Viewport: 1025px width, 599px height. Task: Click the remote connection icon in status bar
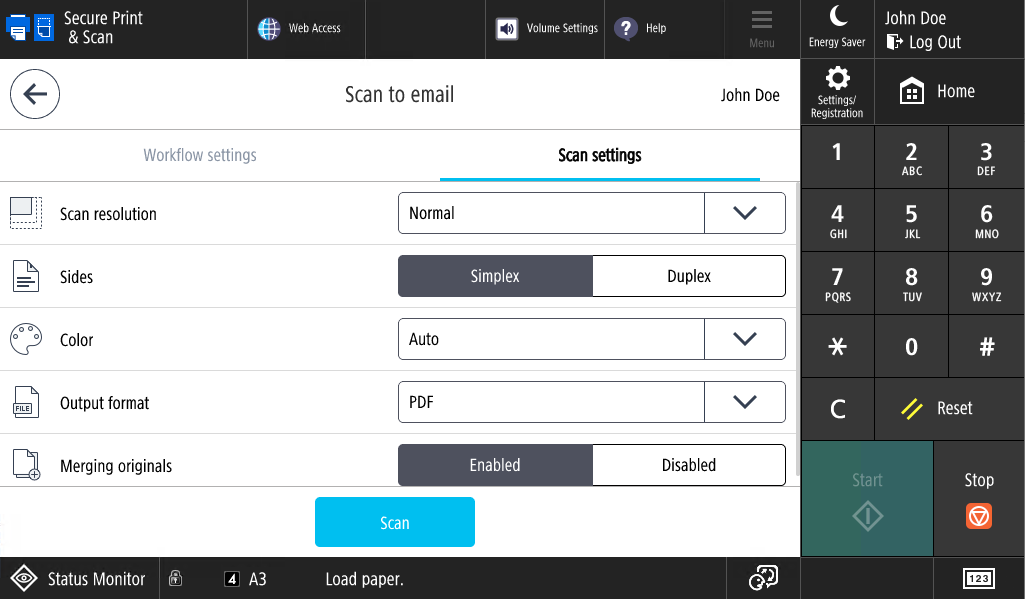click(x=763, y=578)
